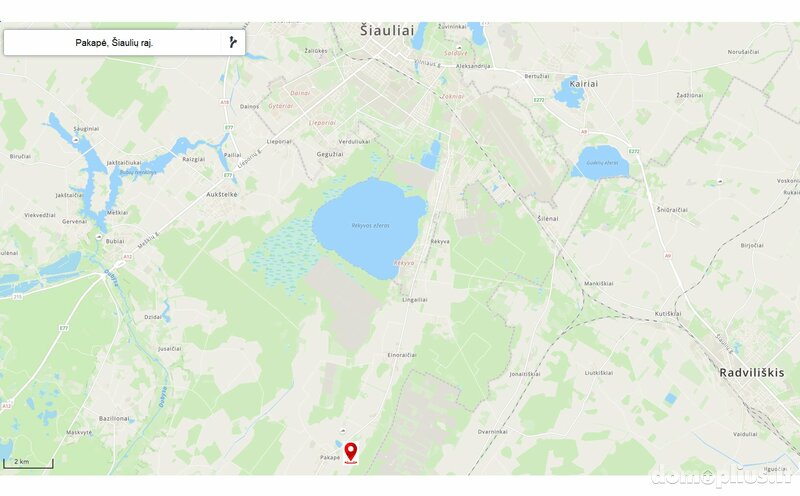Click the A18 road shield near Dainos

click(x=224, y=102)
